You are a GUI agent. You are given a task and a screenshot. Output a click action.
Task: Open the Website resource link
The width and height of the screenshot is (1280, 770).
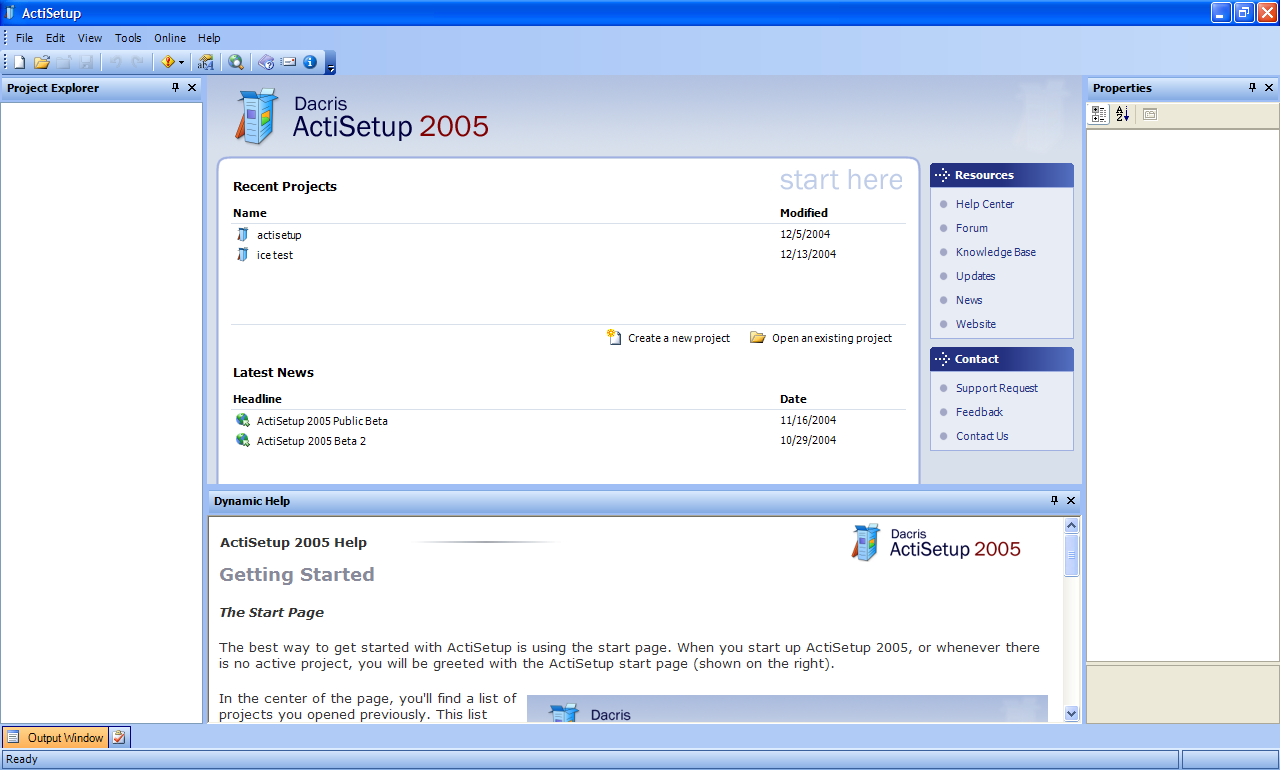(x=976, y=324)
